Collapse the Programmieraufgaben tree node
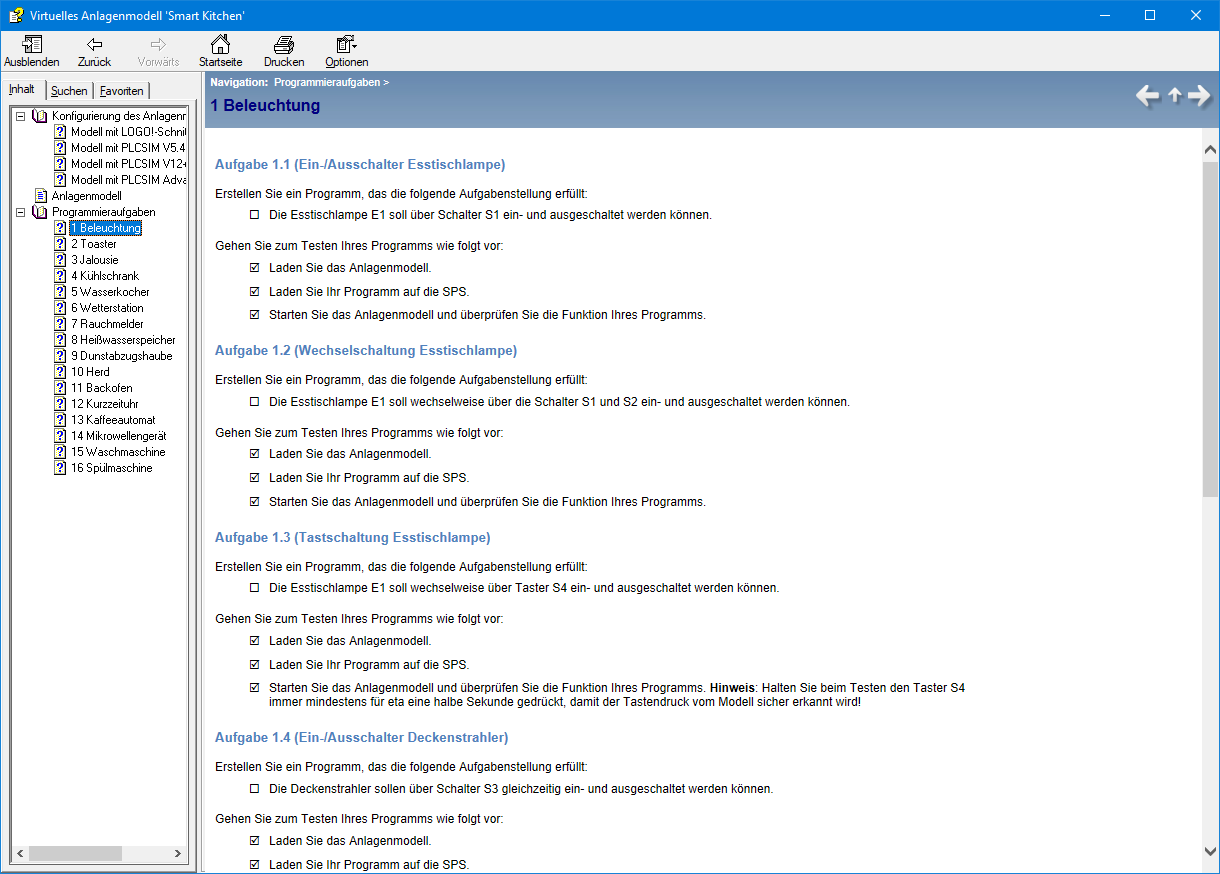 pyautogui.click(x=21, y=212)
